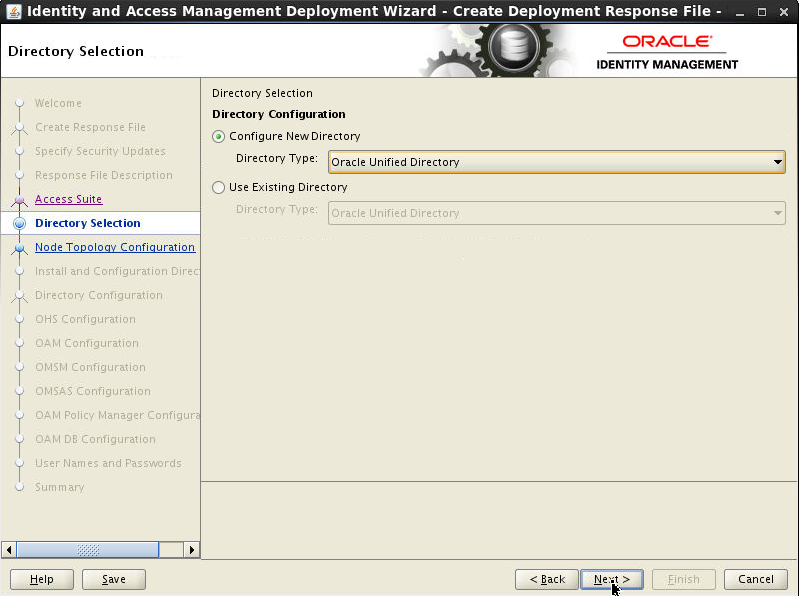This screenshot has height=596, width=799.
Task: Click the OHS Configuration step text
Action: coord(86,319)
